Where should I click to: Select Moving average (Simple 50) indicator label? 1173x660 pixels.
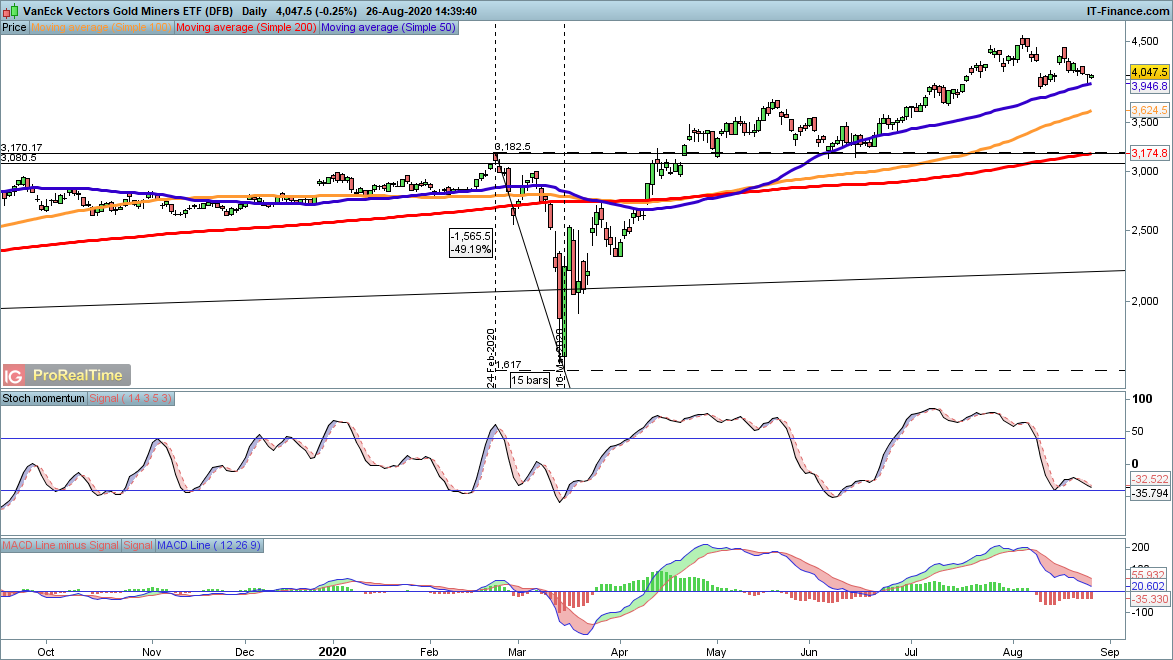click(388, 28)
